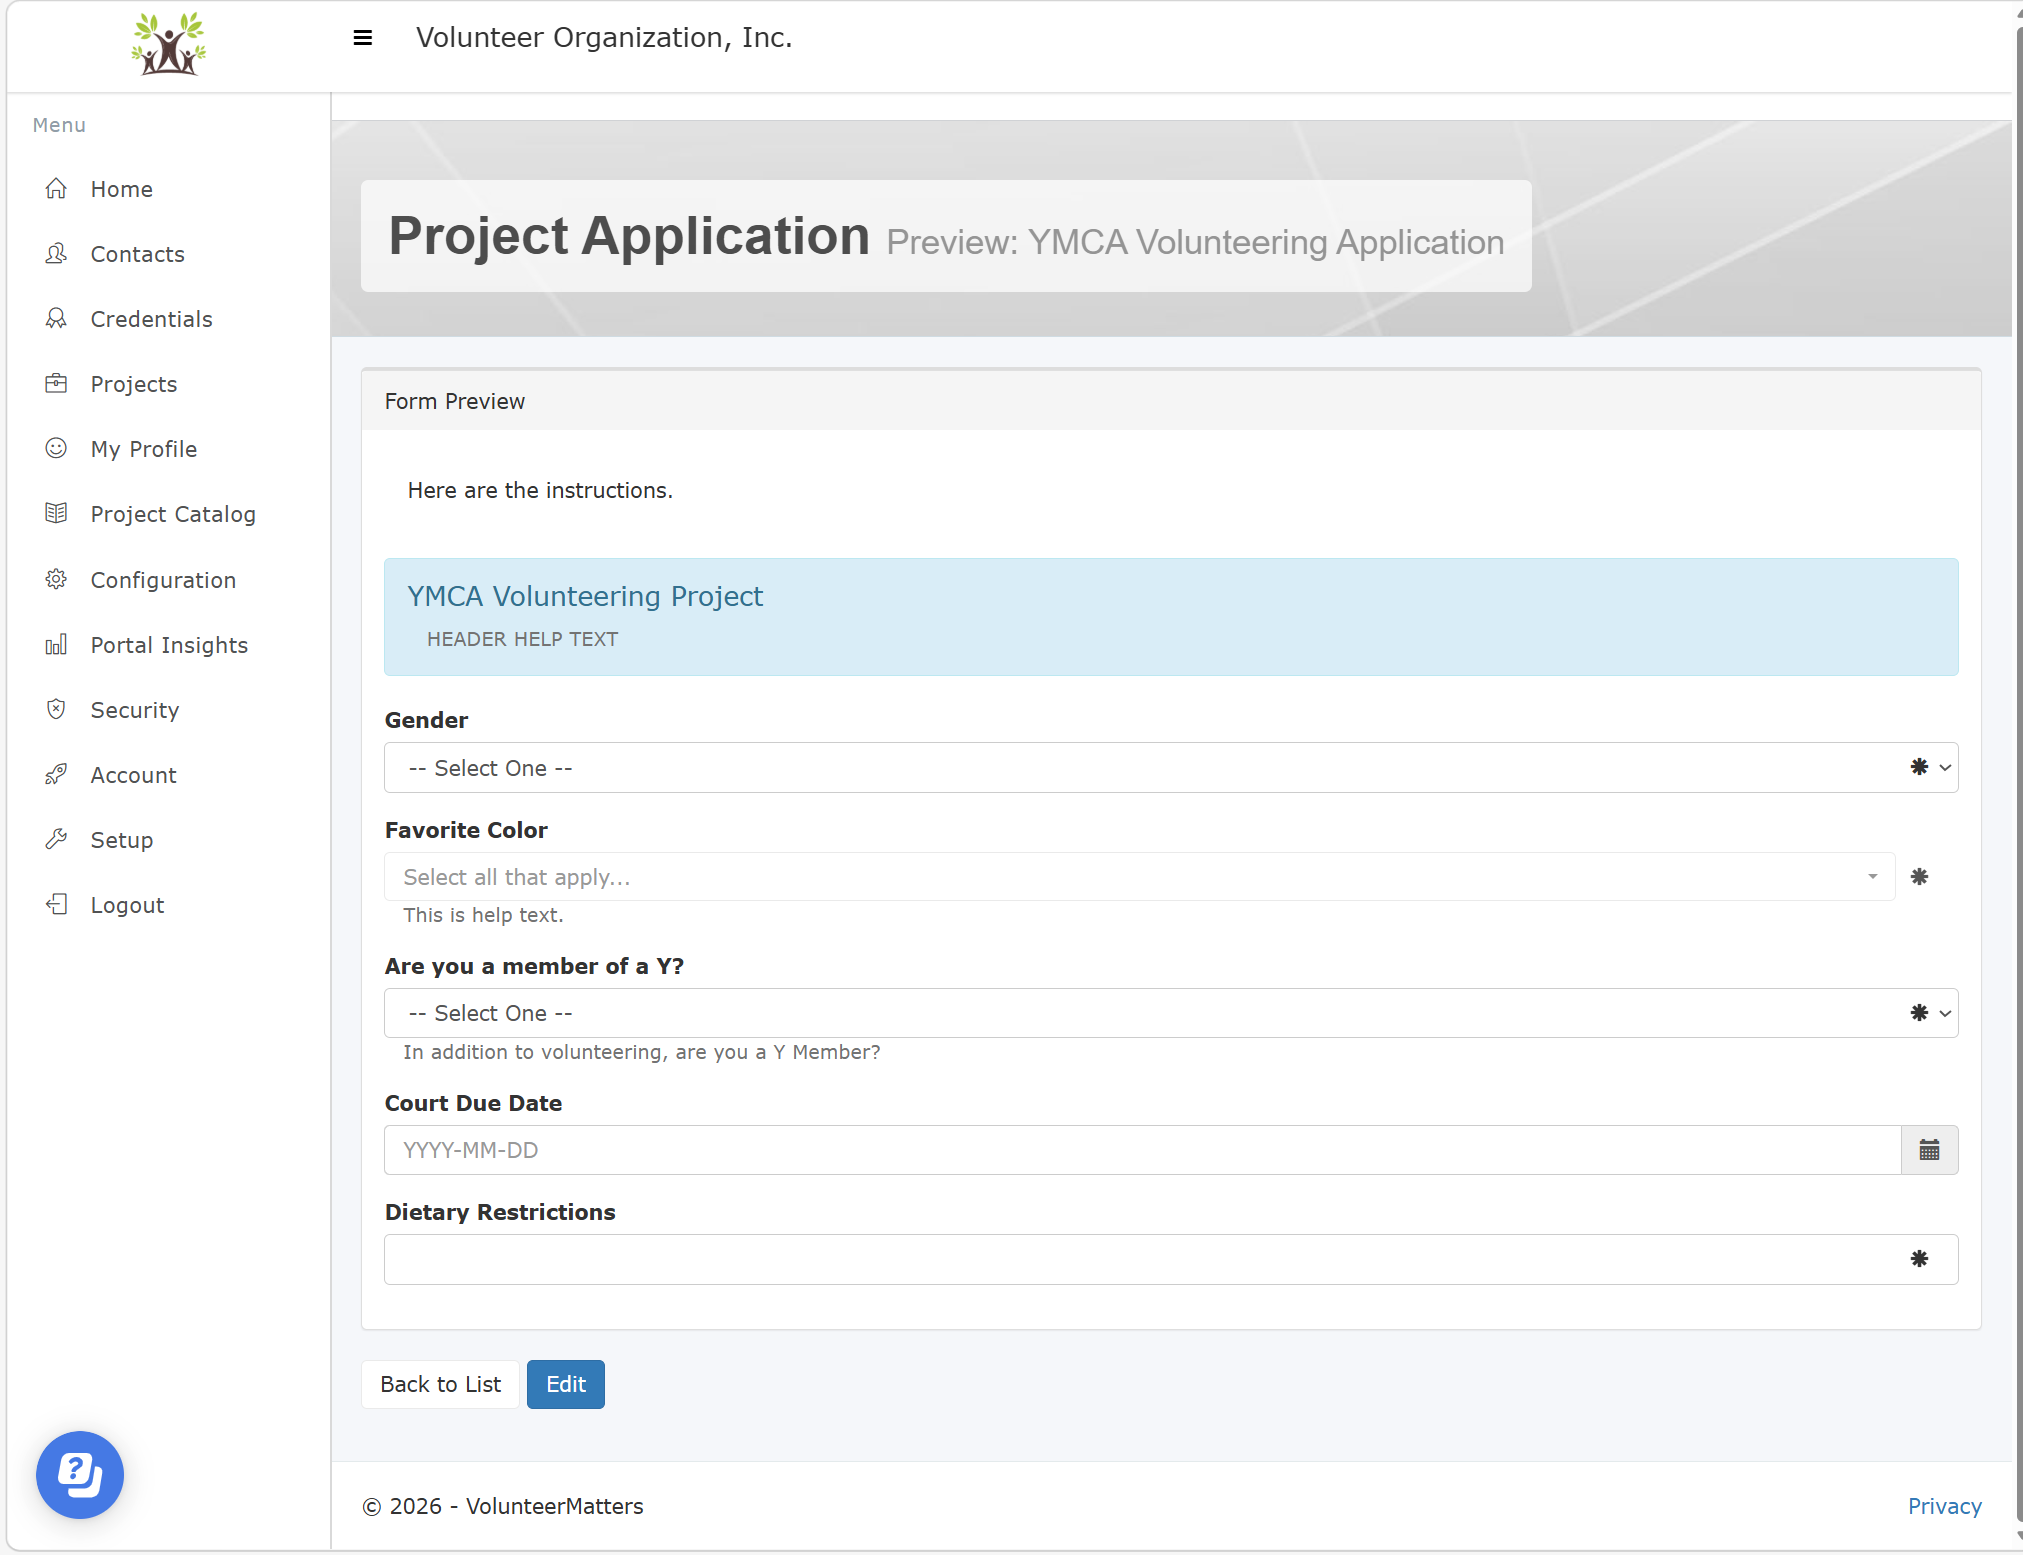Click the Project Catalog book icon

tap(56, 514)
